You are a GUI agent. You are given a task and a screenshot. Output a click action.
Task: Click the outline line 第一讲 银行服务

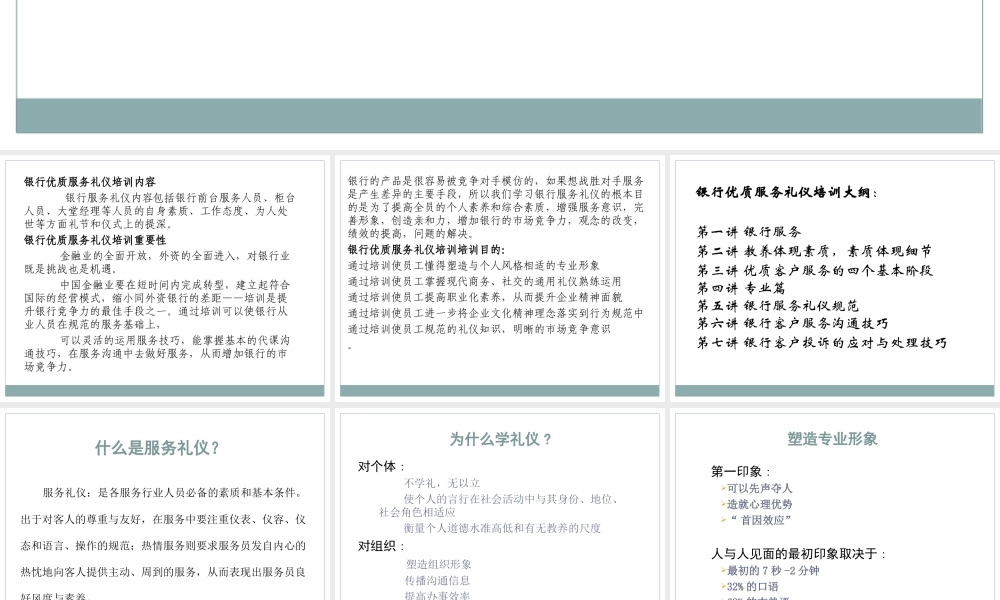tap(749, 231)
